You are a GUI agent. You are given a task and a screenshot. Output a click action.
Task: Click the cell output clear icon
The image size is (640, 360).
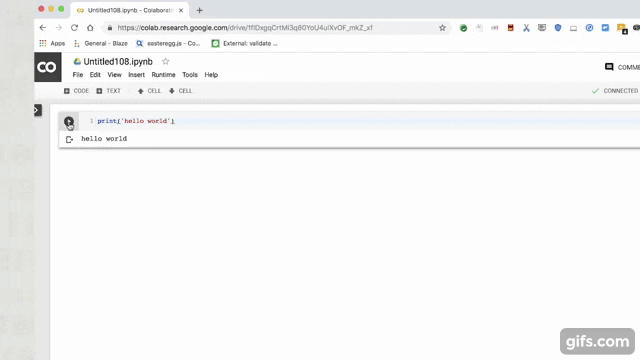pos(69,140)
